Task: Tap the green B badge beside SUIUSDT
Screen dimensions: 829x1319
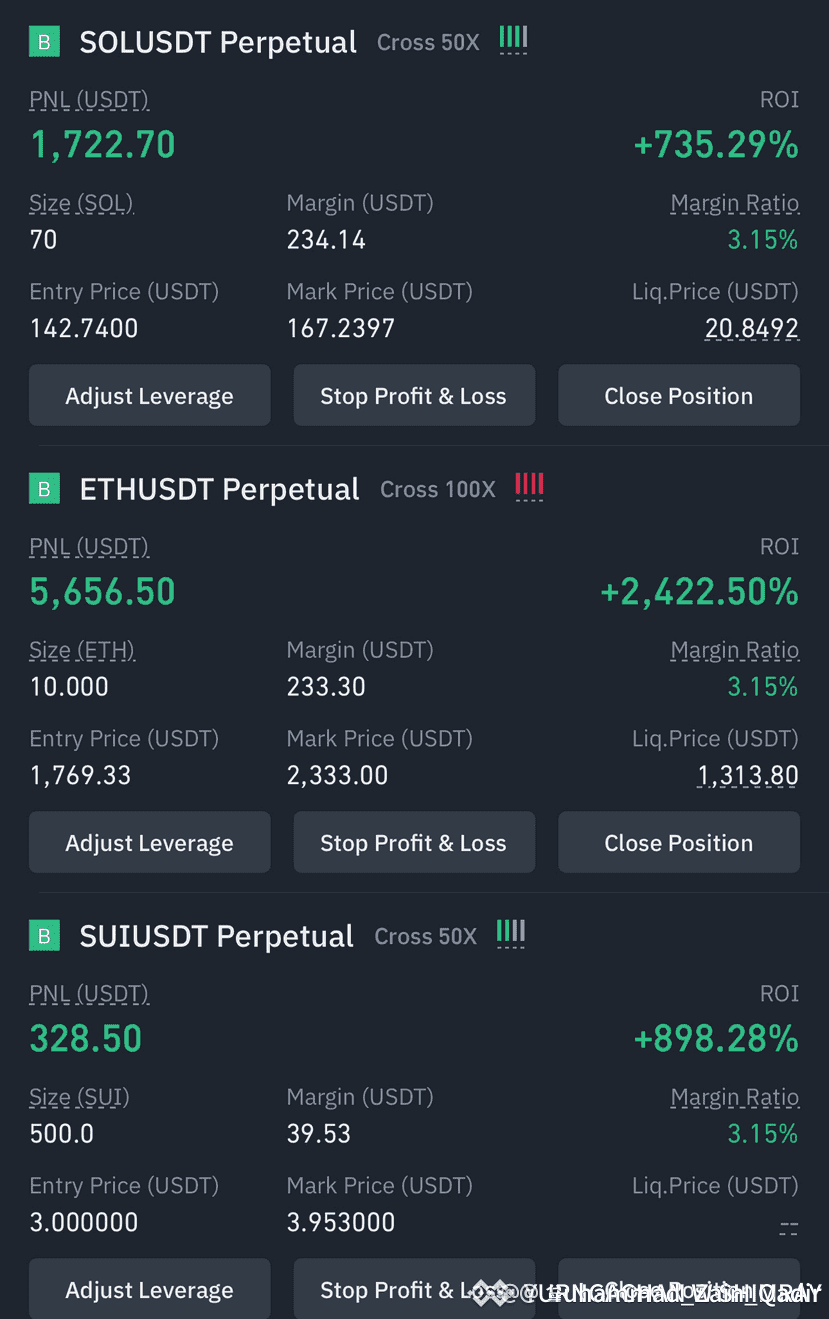Action: pyautogui.click(x=43, y=936)
